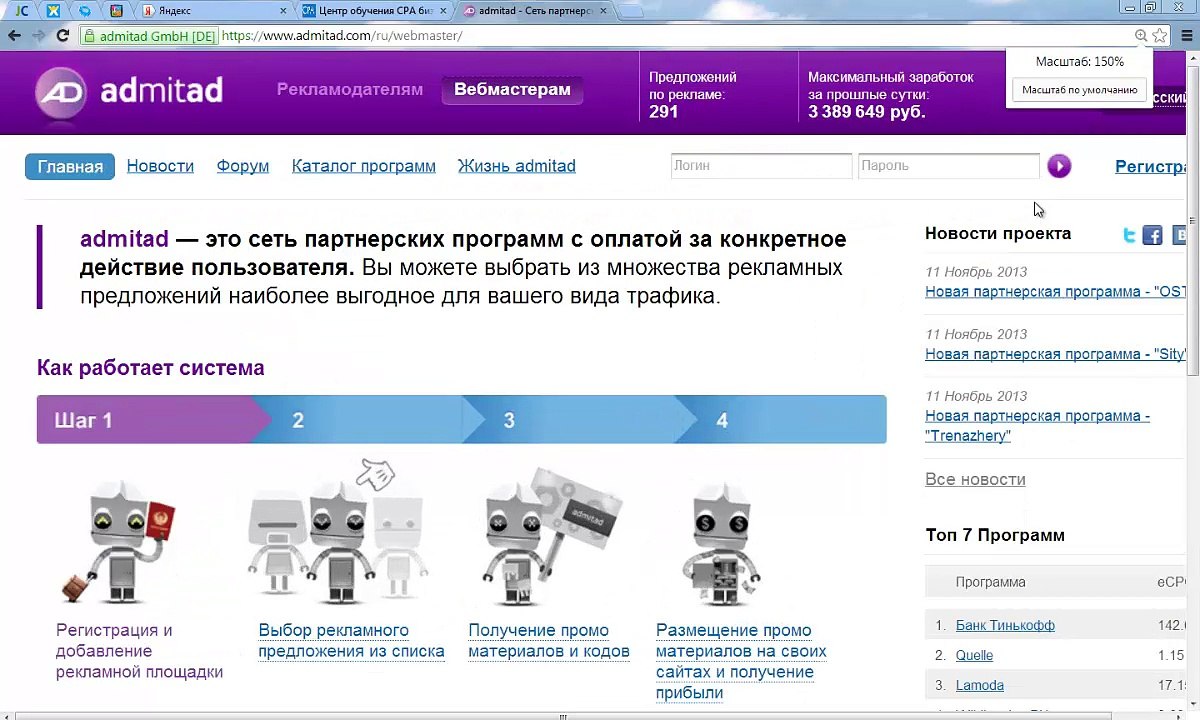Viewport: 1200px width, 720px height.
Task: Click the Пароль input field
Action: 948,166
